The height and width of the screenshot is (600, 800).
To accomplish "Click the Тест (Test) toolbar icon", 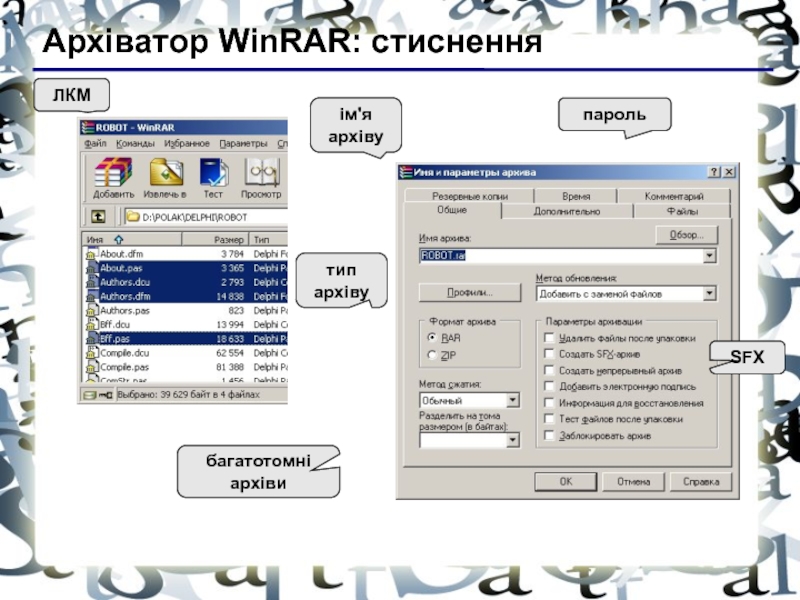I will 213,172.
